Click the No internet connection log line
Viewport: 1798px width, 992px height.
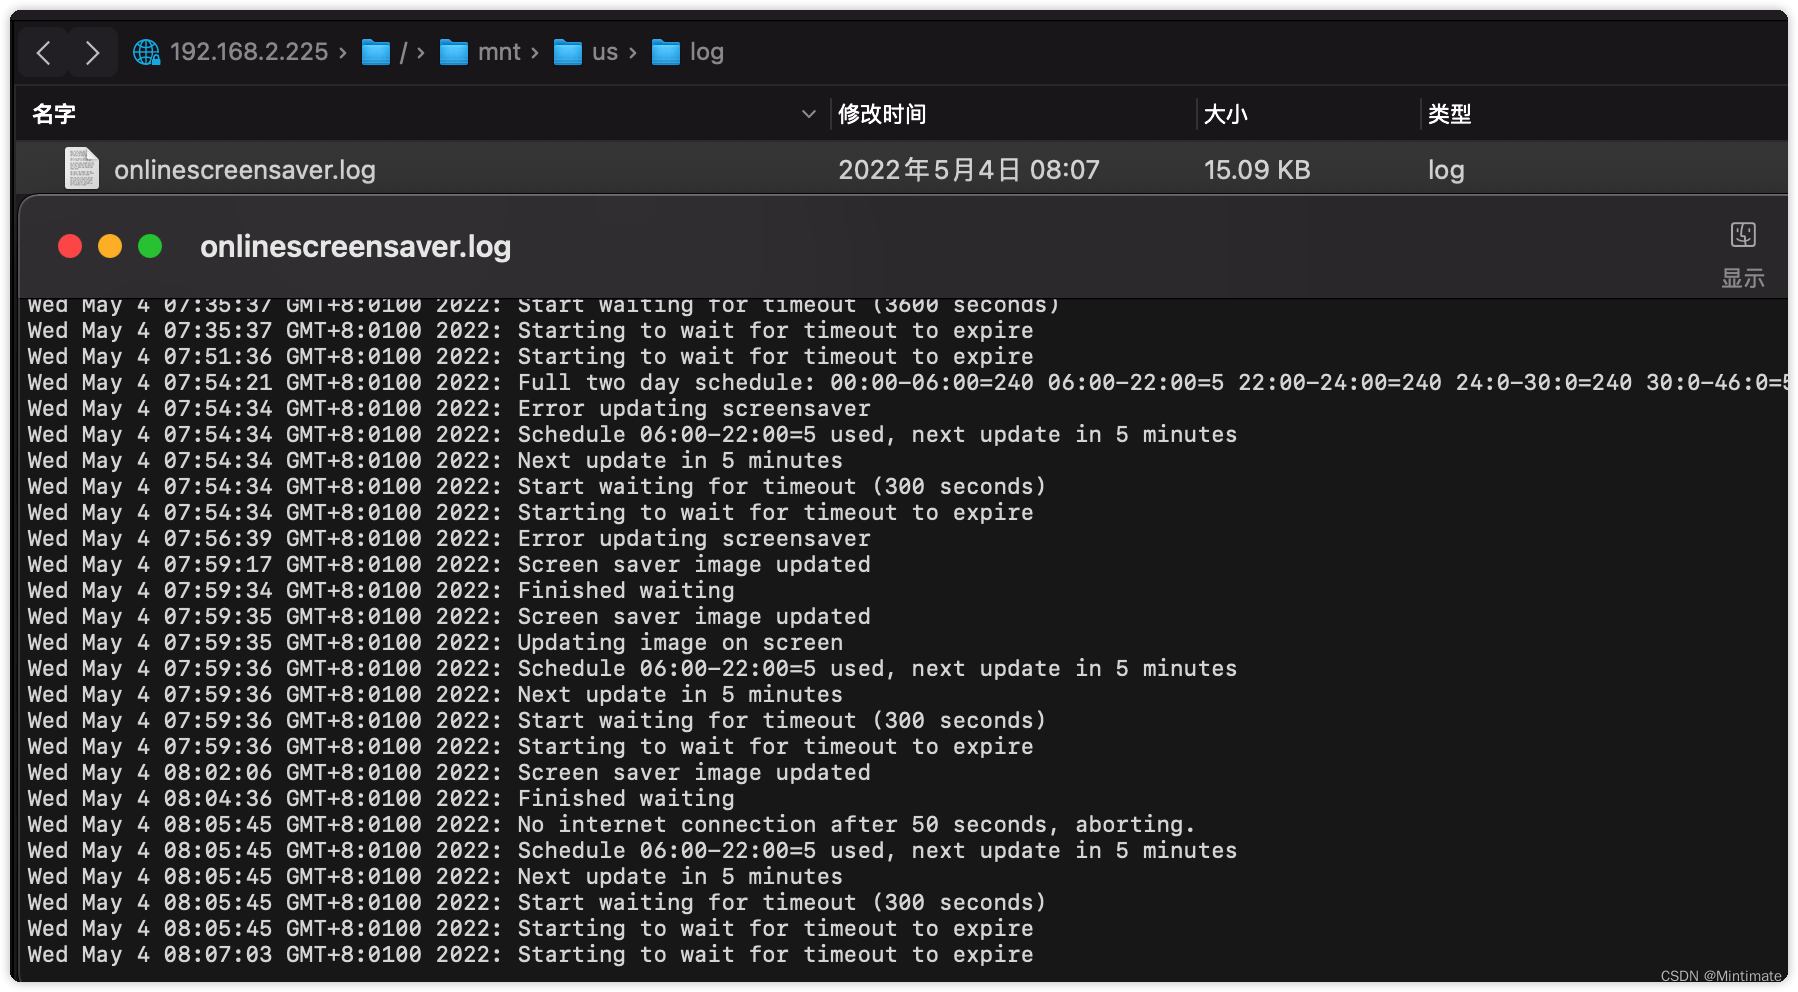coord(612,825)
